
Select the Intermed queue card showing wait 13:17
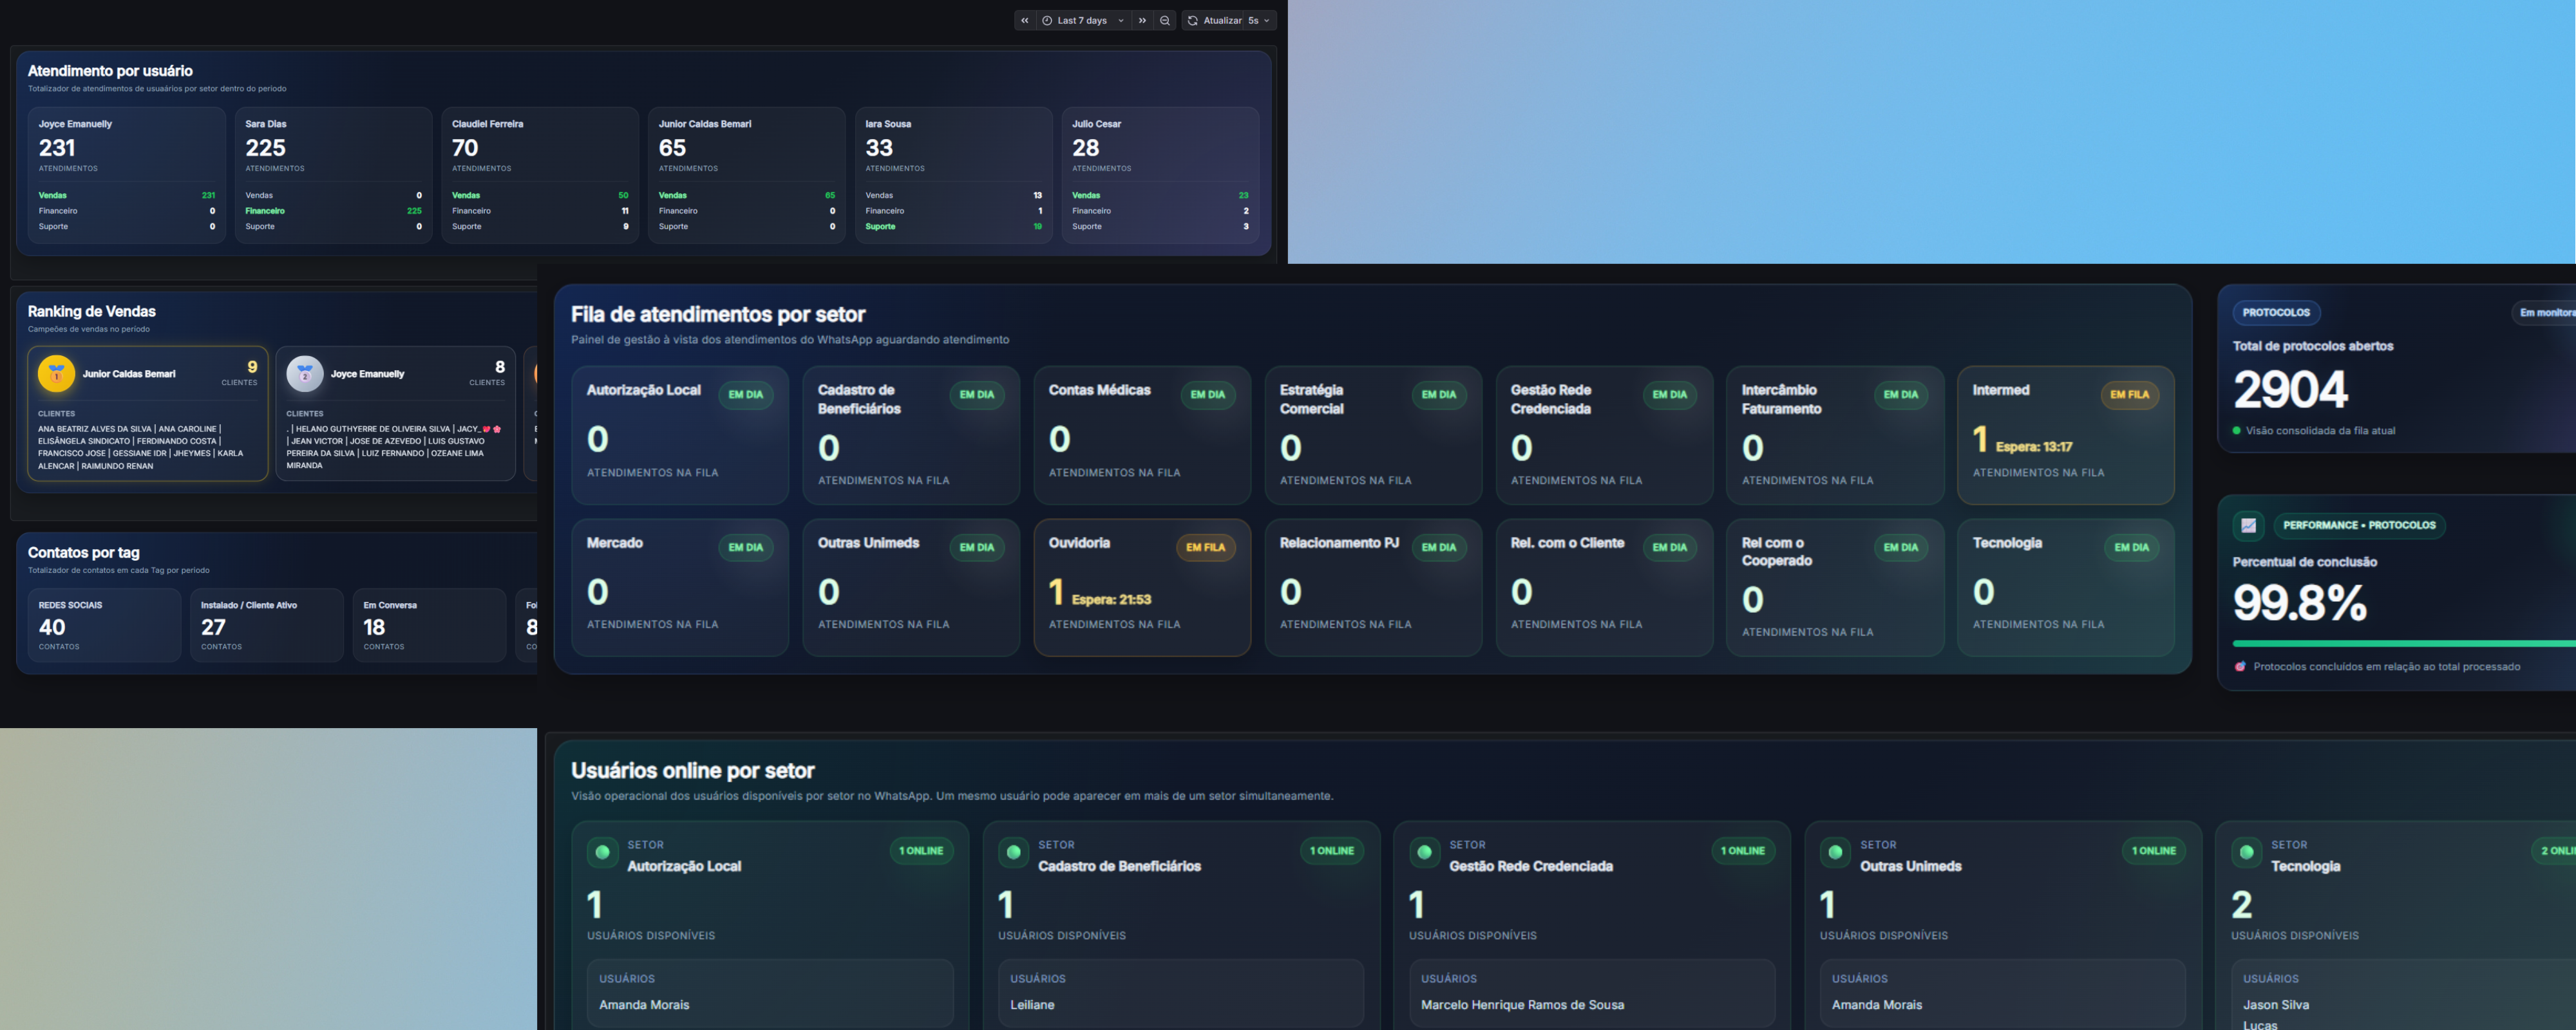[2066, 435]
